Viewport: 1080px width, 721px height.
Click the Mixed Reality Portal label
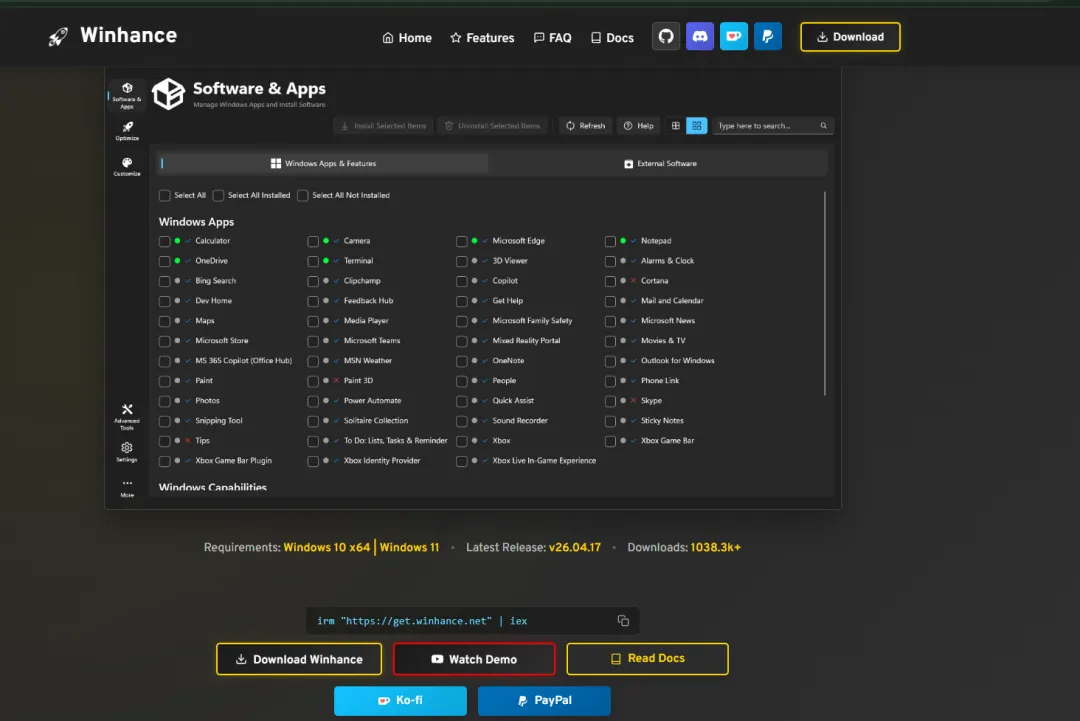pyautogui.click(x=526, y=341)
